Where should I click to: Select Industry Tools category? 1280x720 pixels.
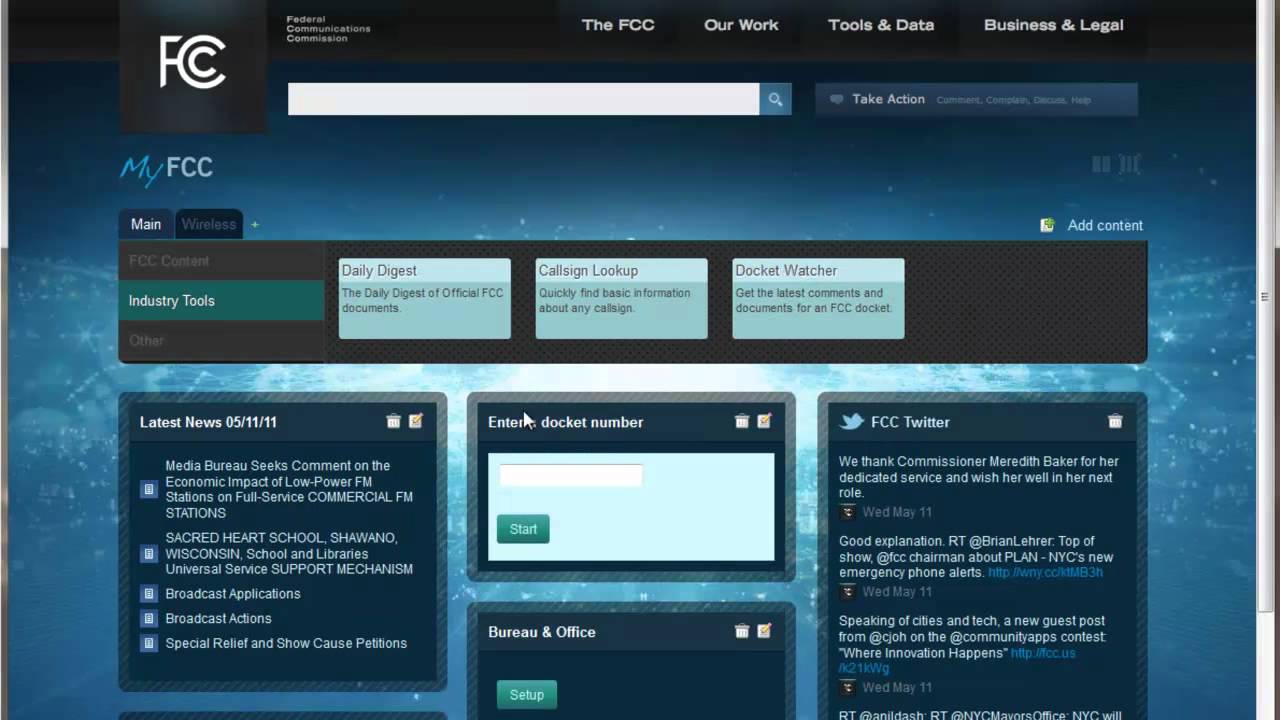[x=221, y=301]
